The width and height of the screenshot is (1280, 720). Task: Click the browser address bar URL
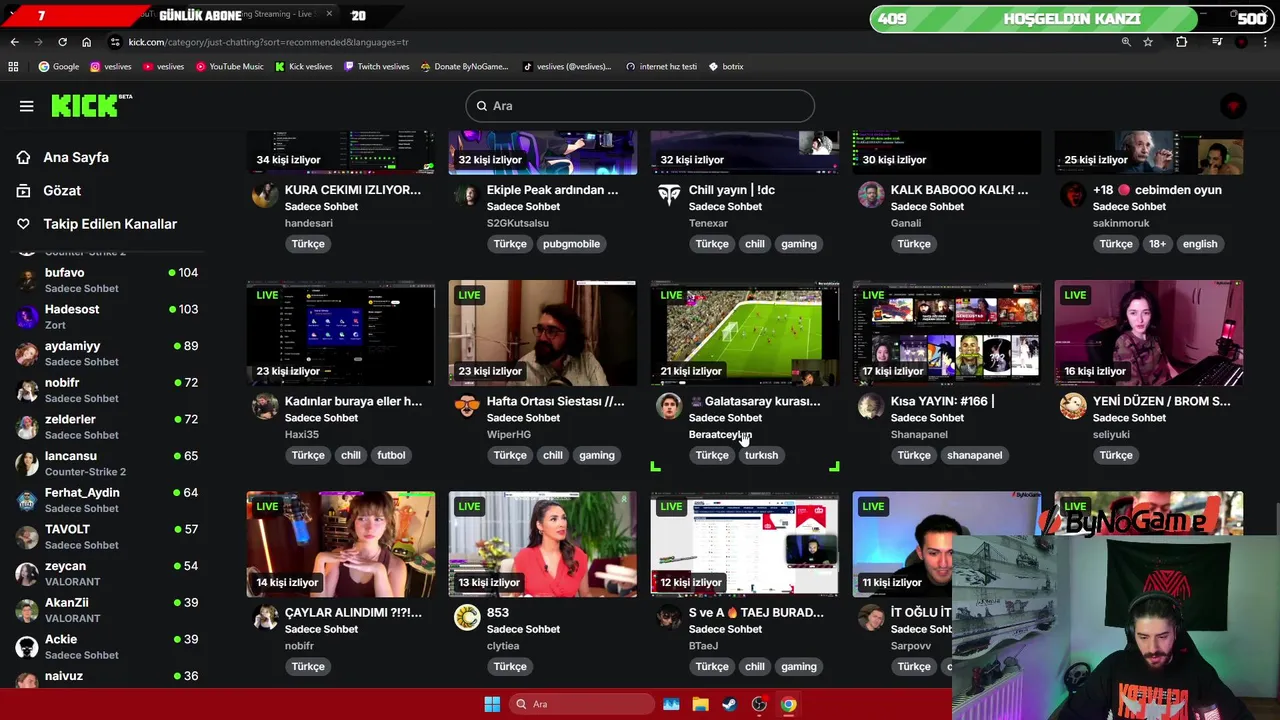tap(268, 42)
